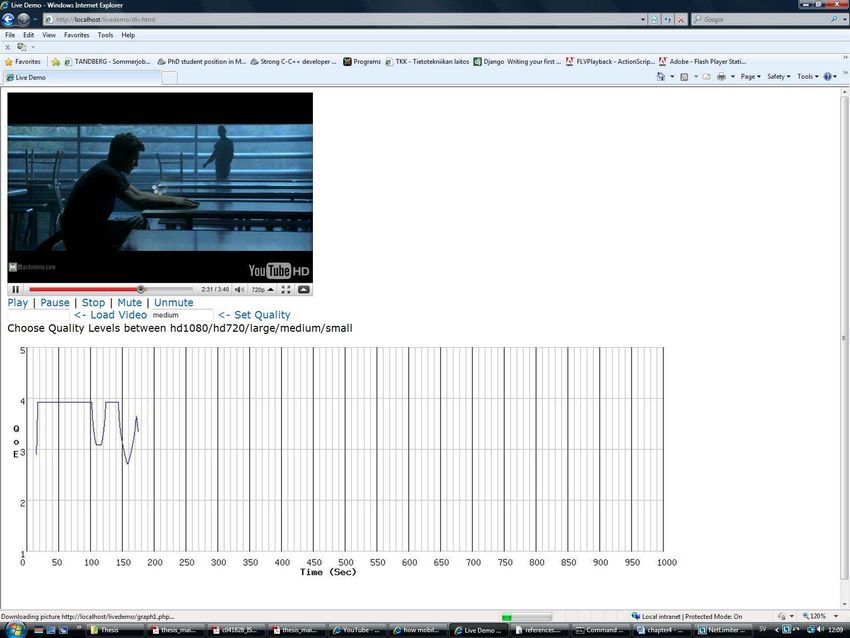Select the Live Demo browser tab
Viewport: 850px width, 638px height.
(x=82, y=78)
